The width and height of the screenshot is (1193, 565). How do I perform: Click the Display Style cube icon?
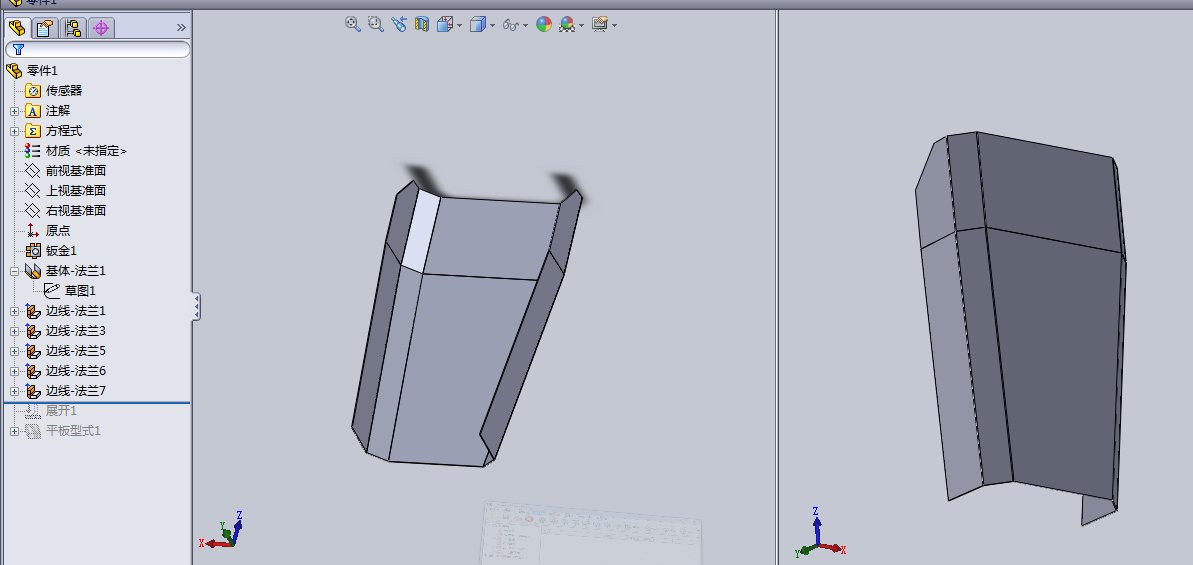point(478,24)
